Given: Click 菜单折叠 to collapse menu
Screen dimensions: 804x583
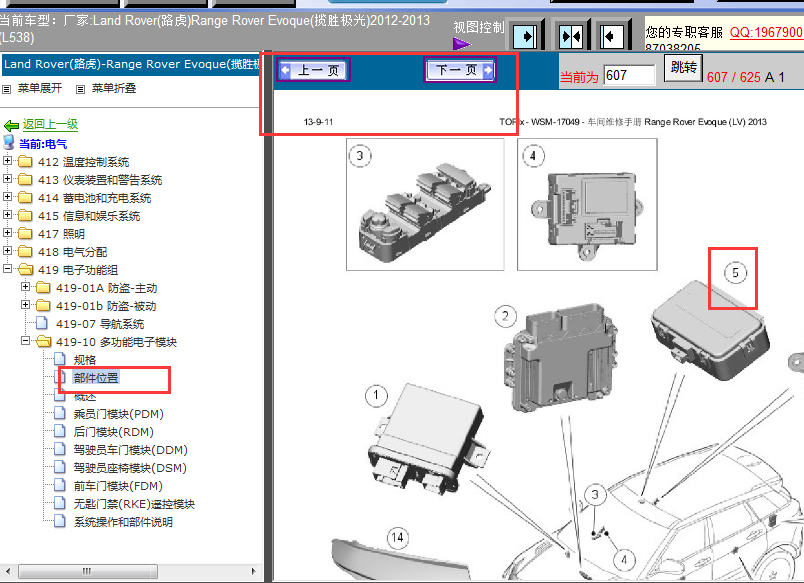Looking at the screenshot, I should (113, 88).
